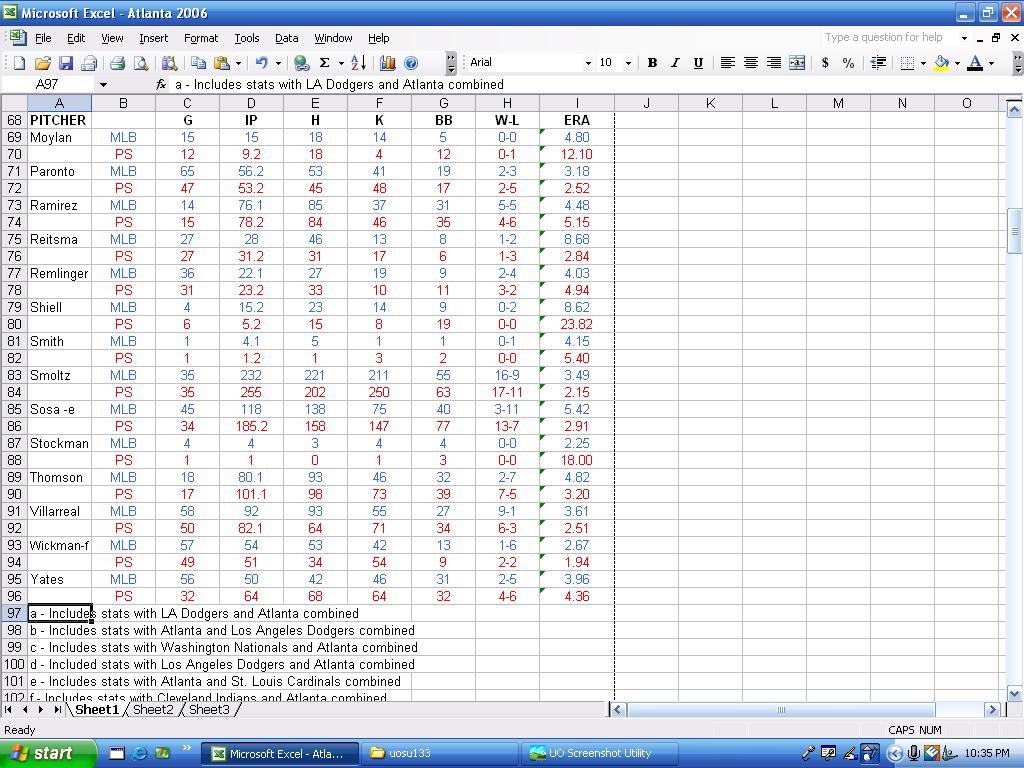Jump to last sheet tab arrow
Viewport: 1024px width, 768px height.
[57, 709]
